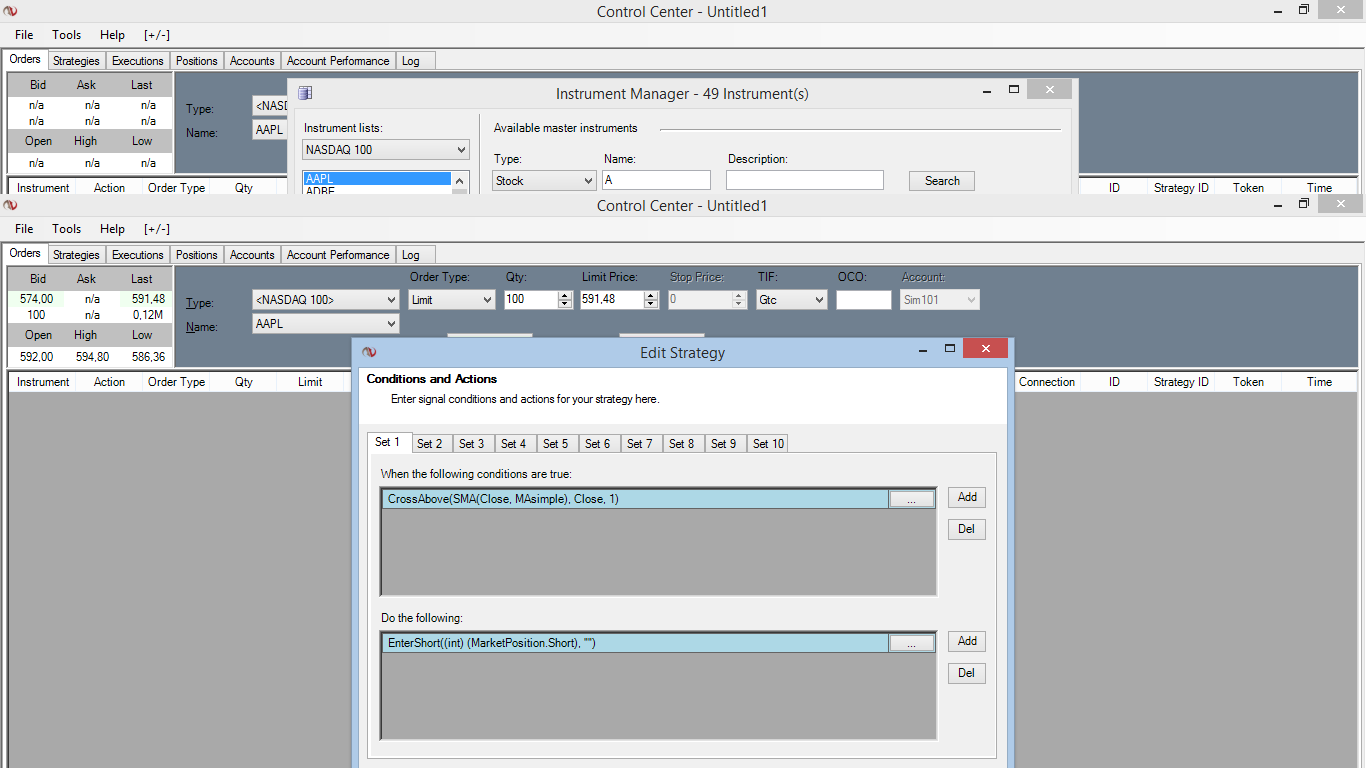
Task: Decrease the Qty value with the down arrow
Action: pos(565,303)
